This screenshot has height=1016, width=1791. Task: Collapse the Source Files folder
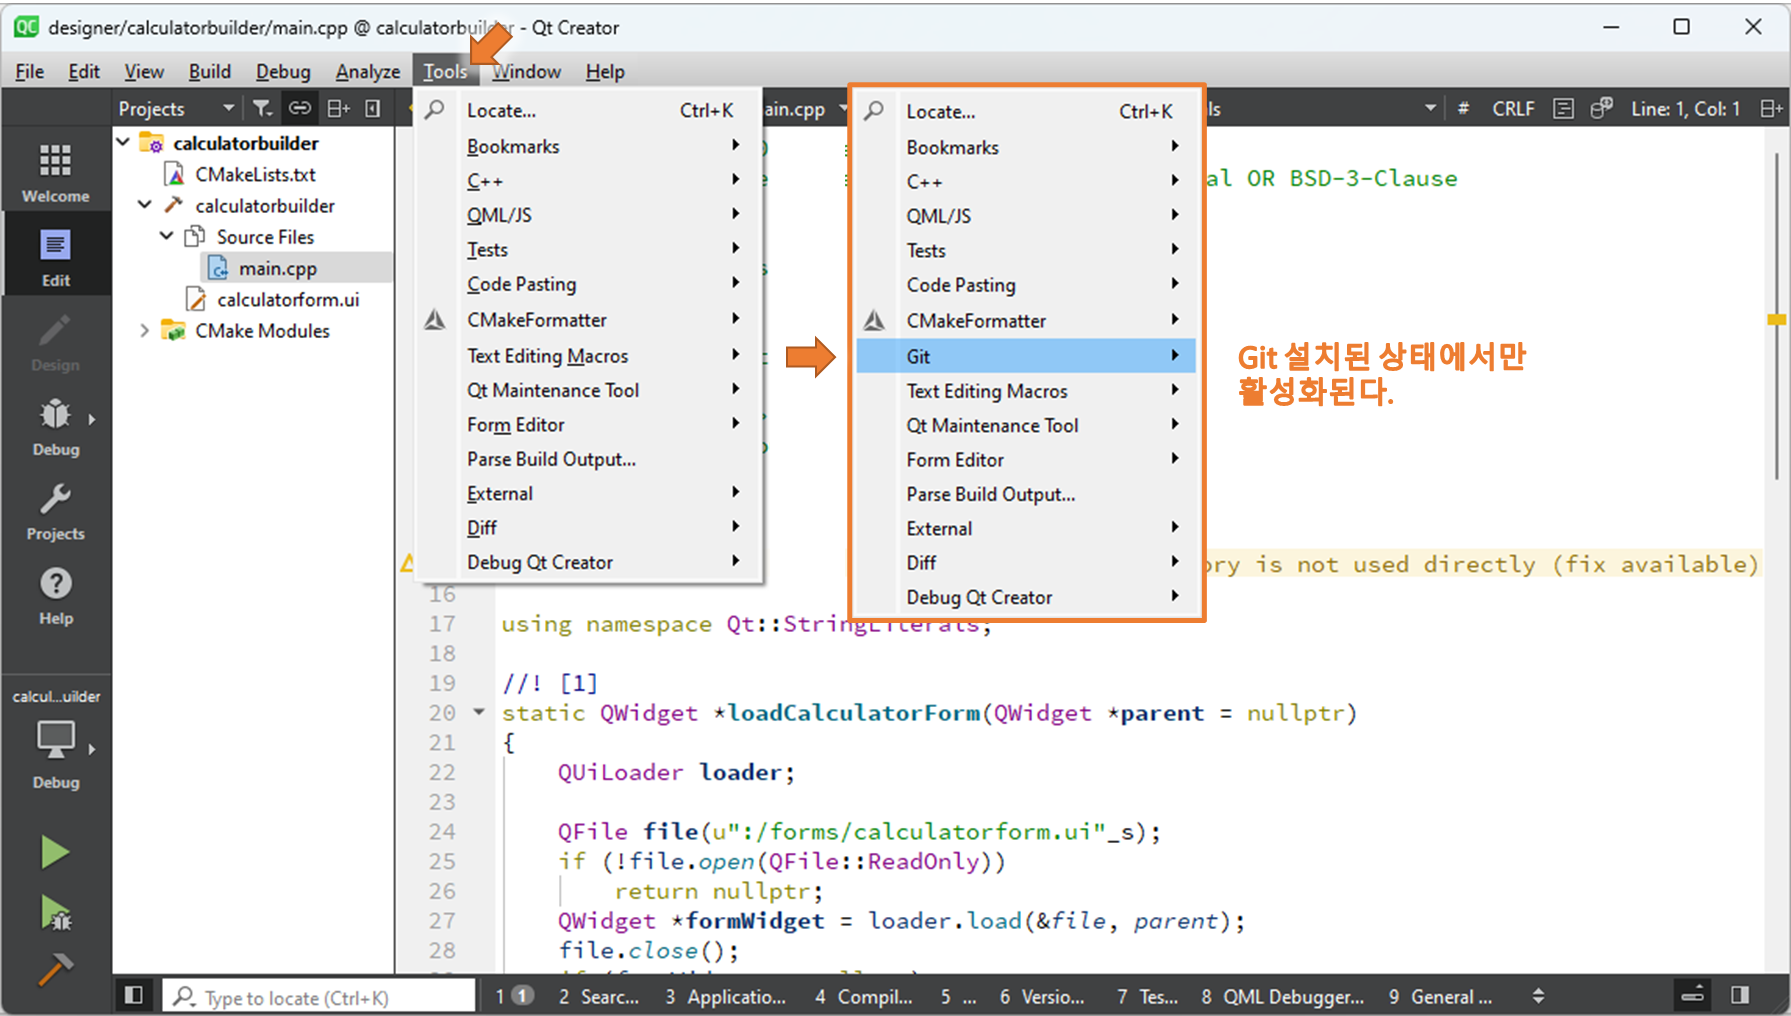click(167, 236)
